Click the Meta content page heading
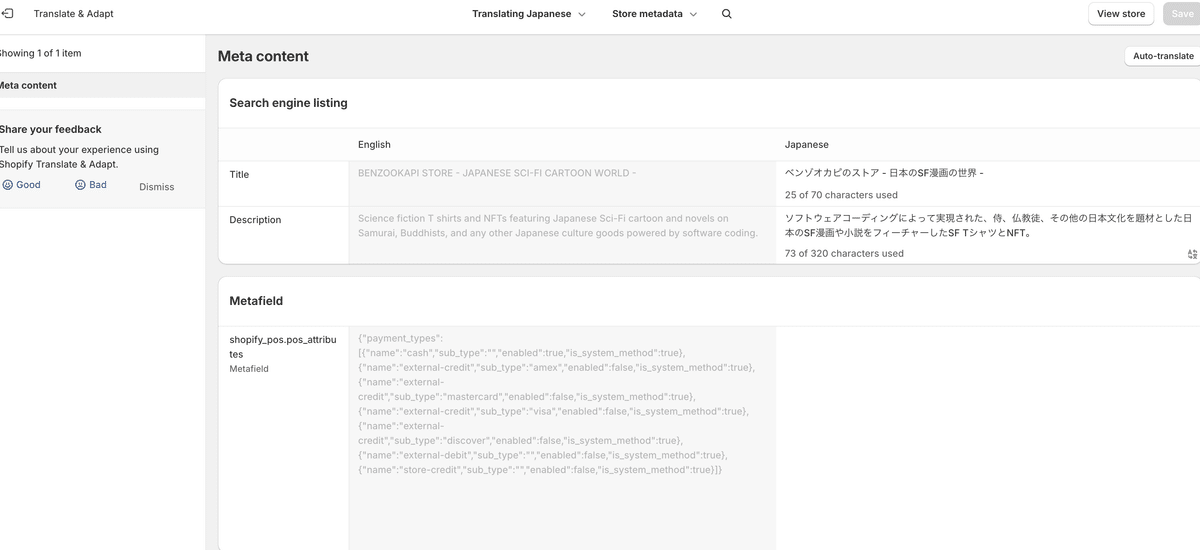This screenshot has width=1200, height=550. pos(263,56)
